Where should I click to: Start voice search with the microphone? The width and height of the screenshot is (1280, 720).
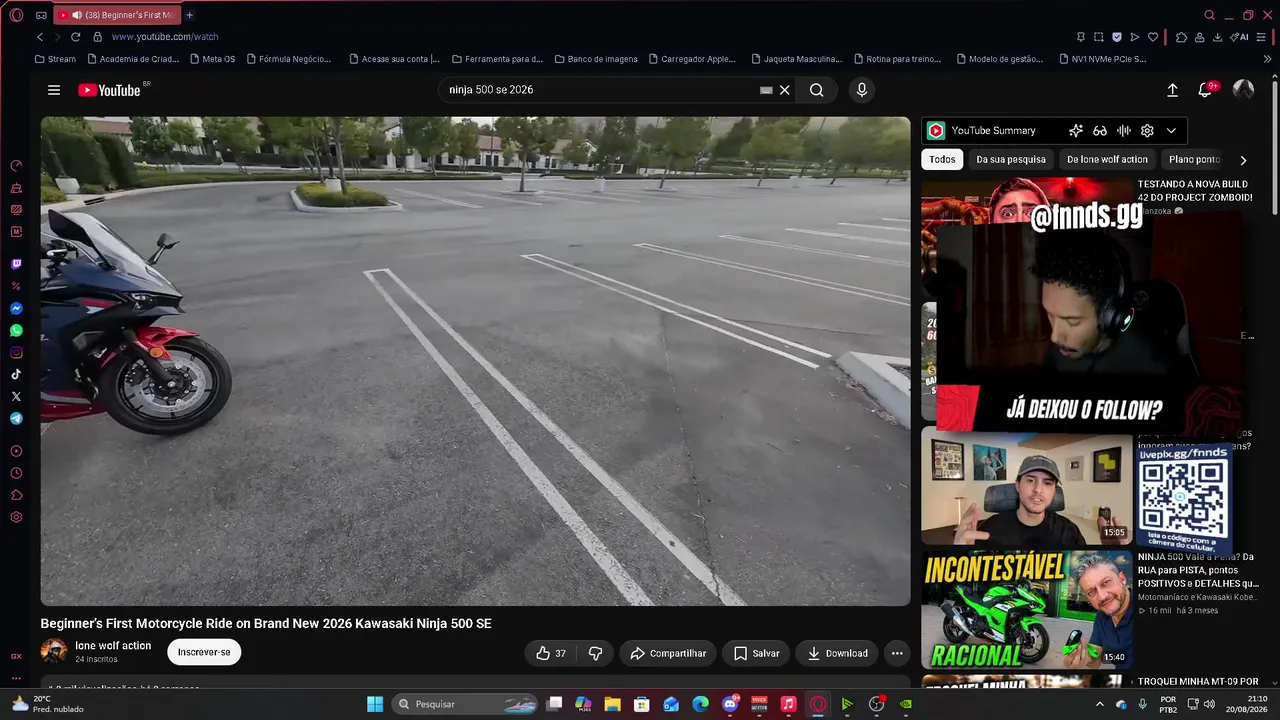coord(862,90)
